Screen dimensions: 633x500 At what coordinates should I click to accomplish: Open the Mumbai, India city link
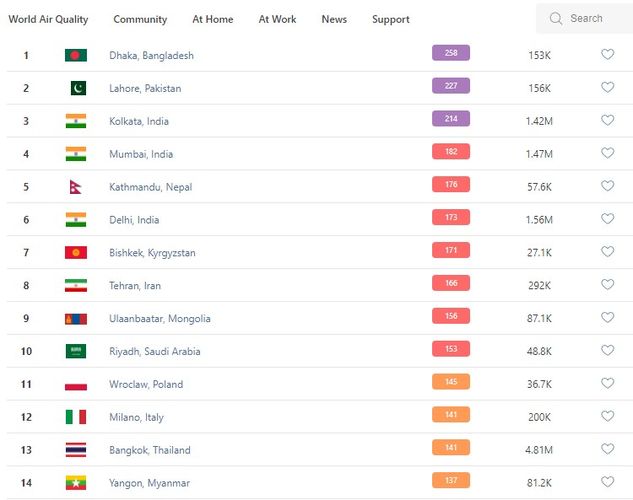click(x=141, y=154)
